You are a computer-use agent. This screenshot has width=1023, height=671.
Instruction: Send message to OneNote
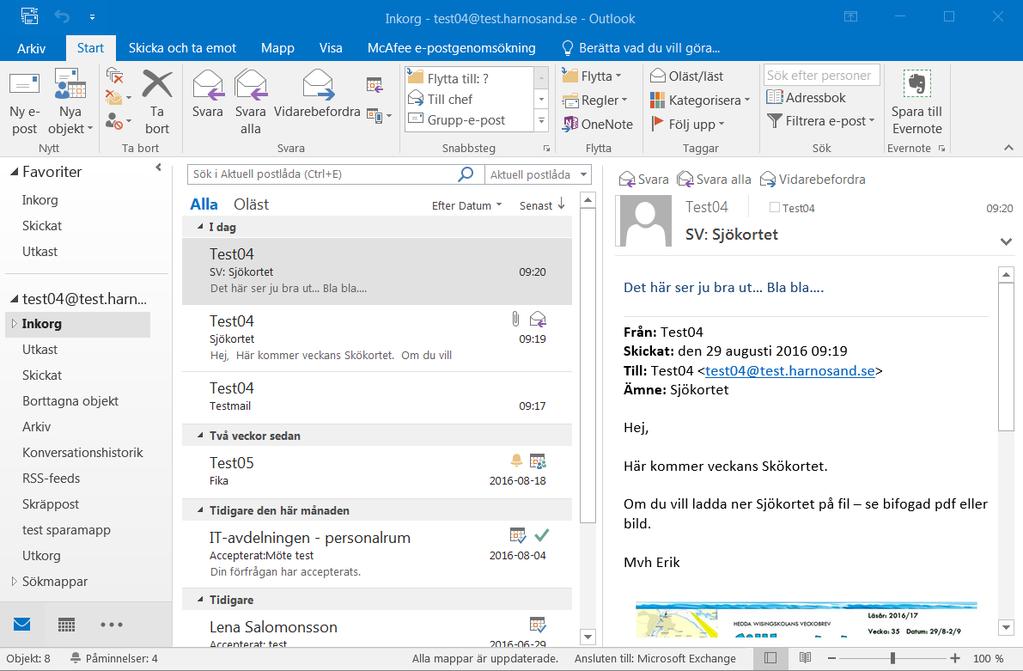[598, 124]
